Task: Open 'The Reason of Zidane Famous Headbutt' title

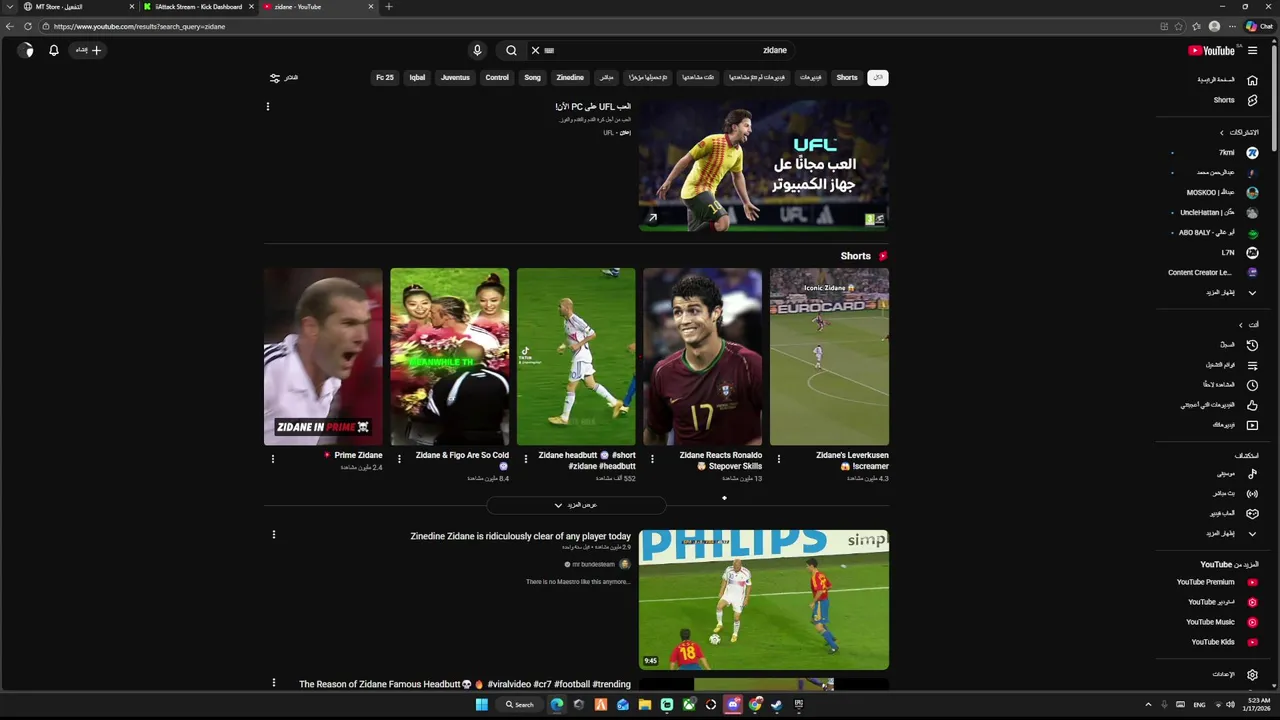Action: (x=465, y=684)
